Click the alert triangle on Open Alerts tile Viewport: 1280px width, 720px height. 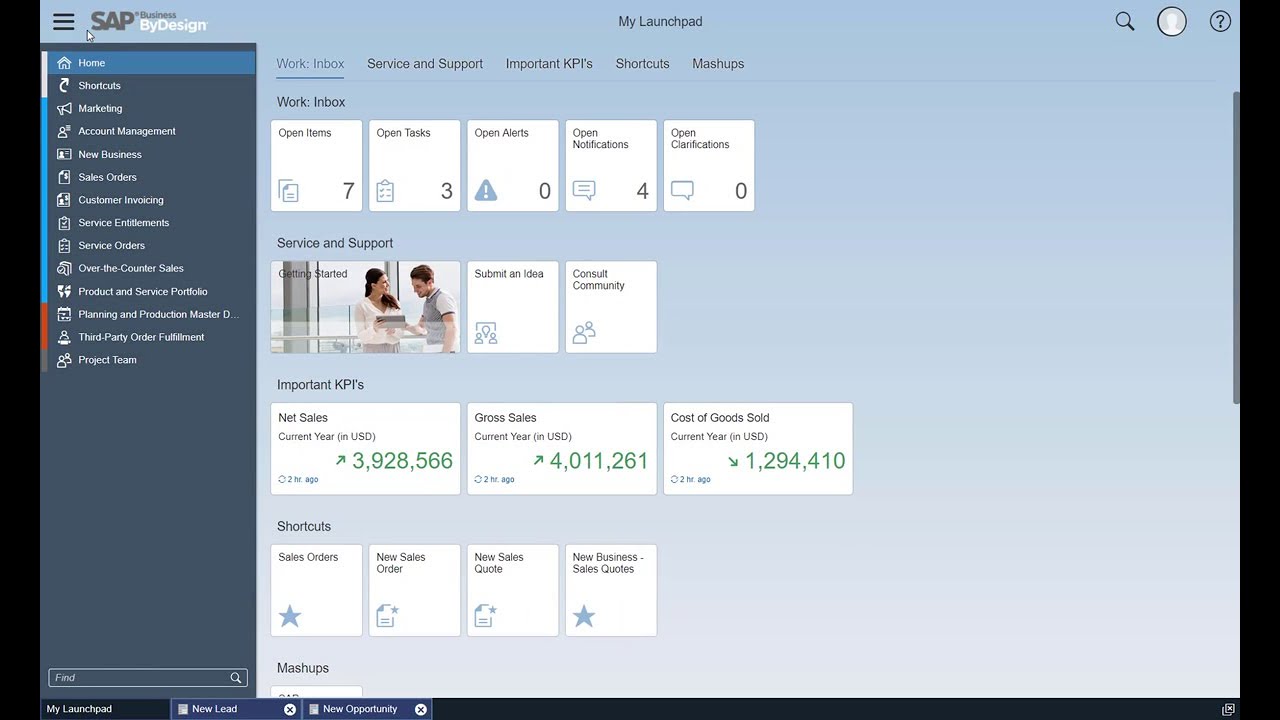[x=486, y=190]
